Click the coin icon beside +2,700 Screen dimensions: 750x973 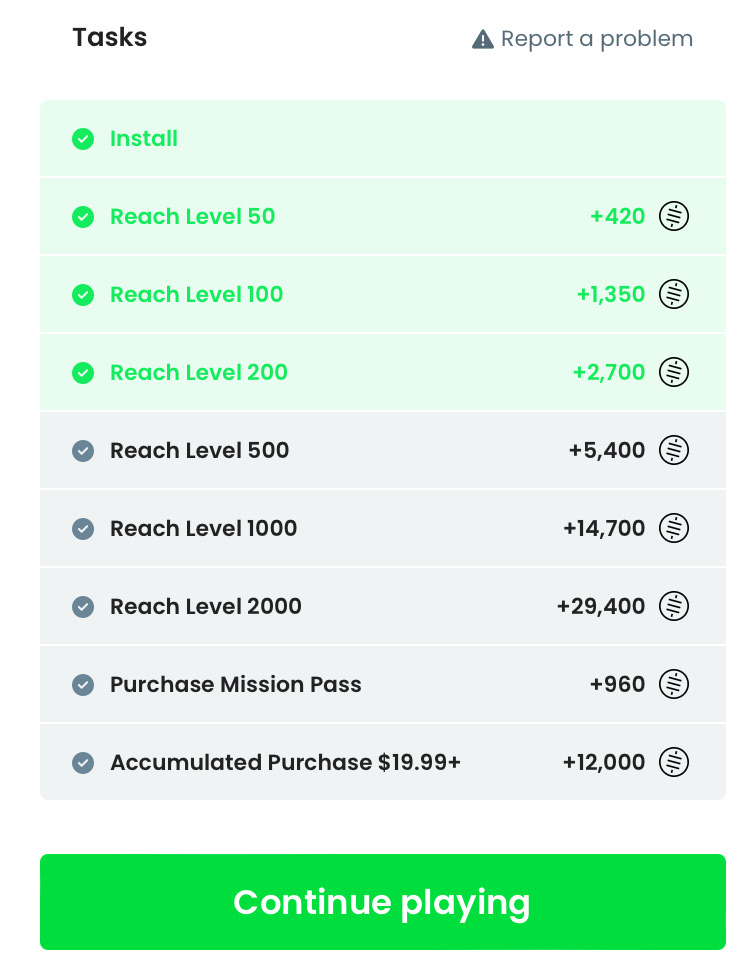click(674, 372)
